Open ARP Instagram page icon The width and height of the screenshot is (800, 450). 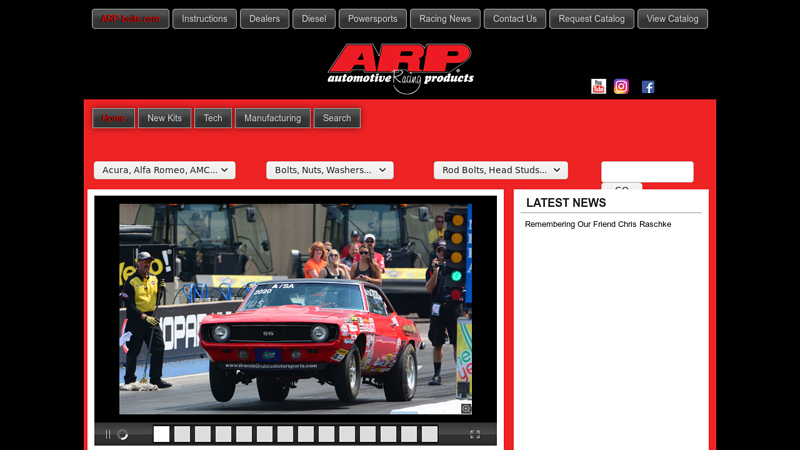click(x=621, y=86)
